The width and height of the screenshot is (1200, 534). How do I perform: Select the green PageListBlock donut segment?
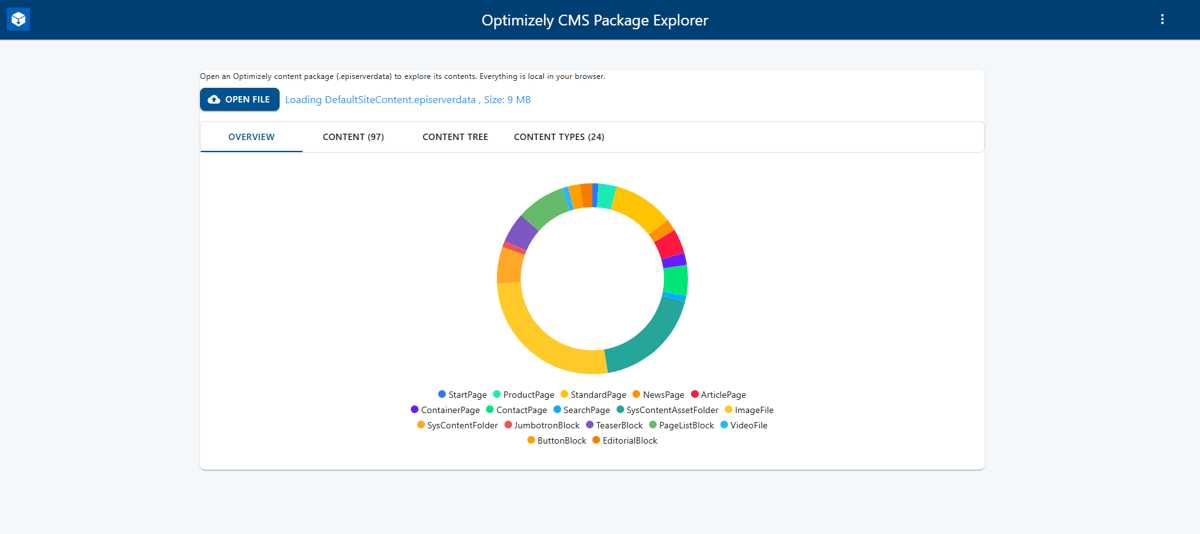[546, 207]
